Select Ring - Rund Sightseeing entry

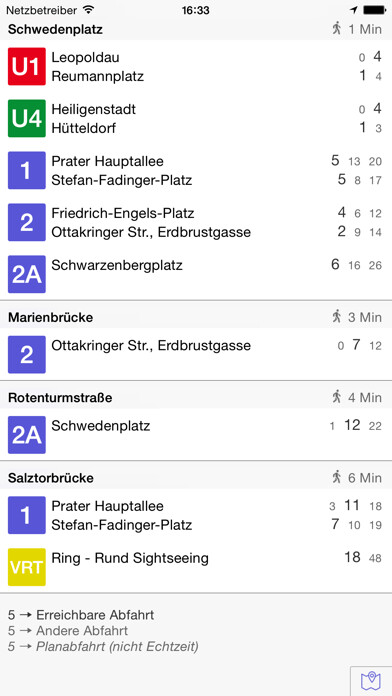217,558
